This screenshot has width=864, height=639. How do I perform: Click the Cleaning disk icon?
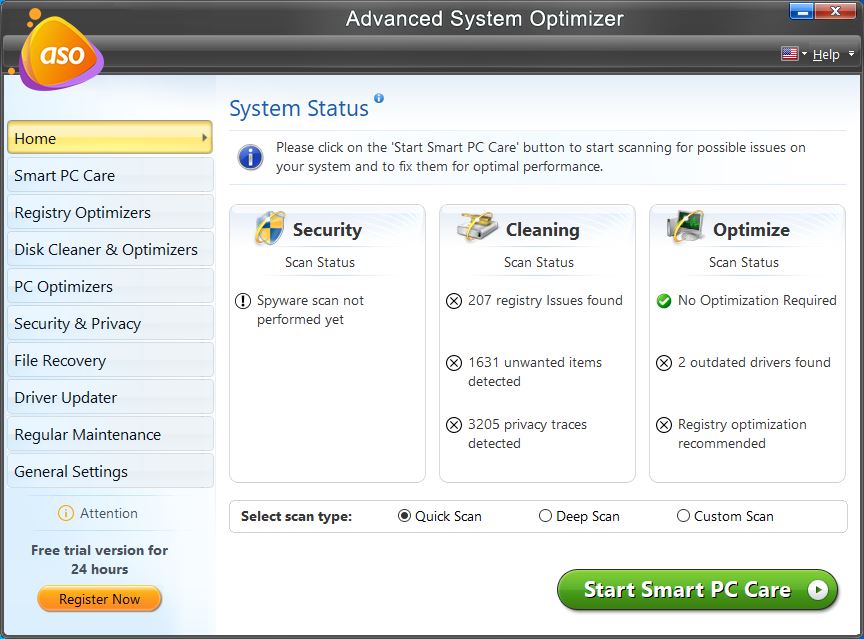coord(477,226)
